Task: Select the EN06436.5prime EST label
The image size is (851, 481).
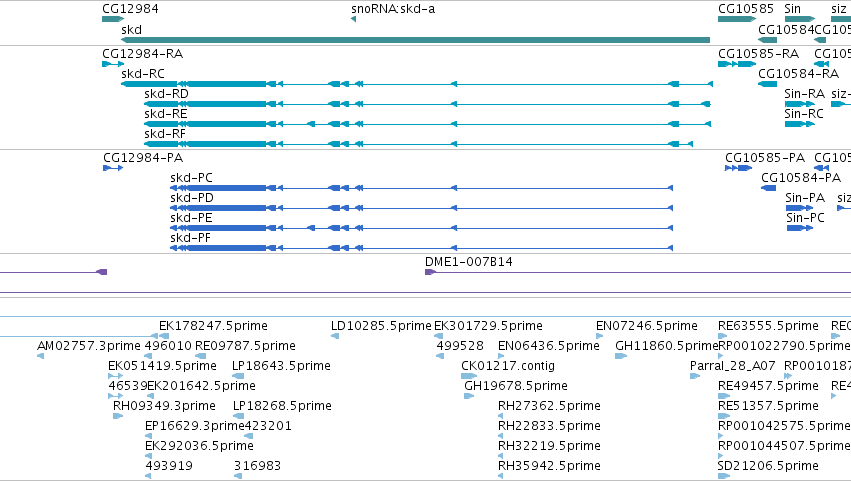Action: (549, 346)
